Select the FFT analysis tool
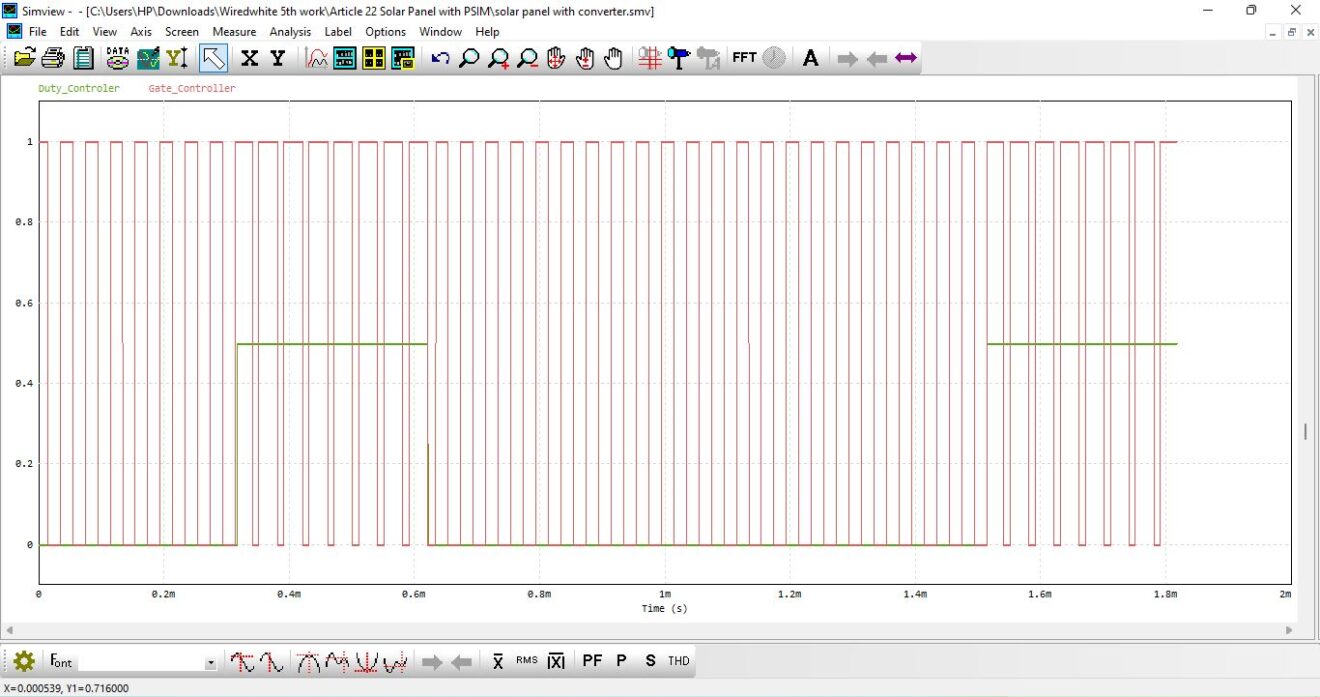Image resolution: width=1320 pixels, height=697 pixels. pyautogui.click(x=744, y=57)
